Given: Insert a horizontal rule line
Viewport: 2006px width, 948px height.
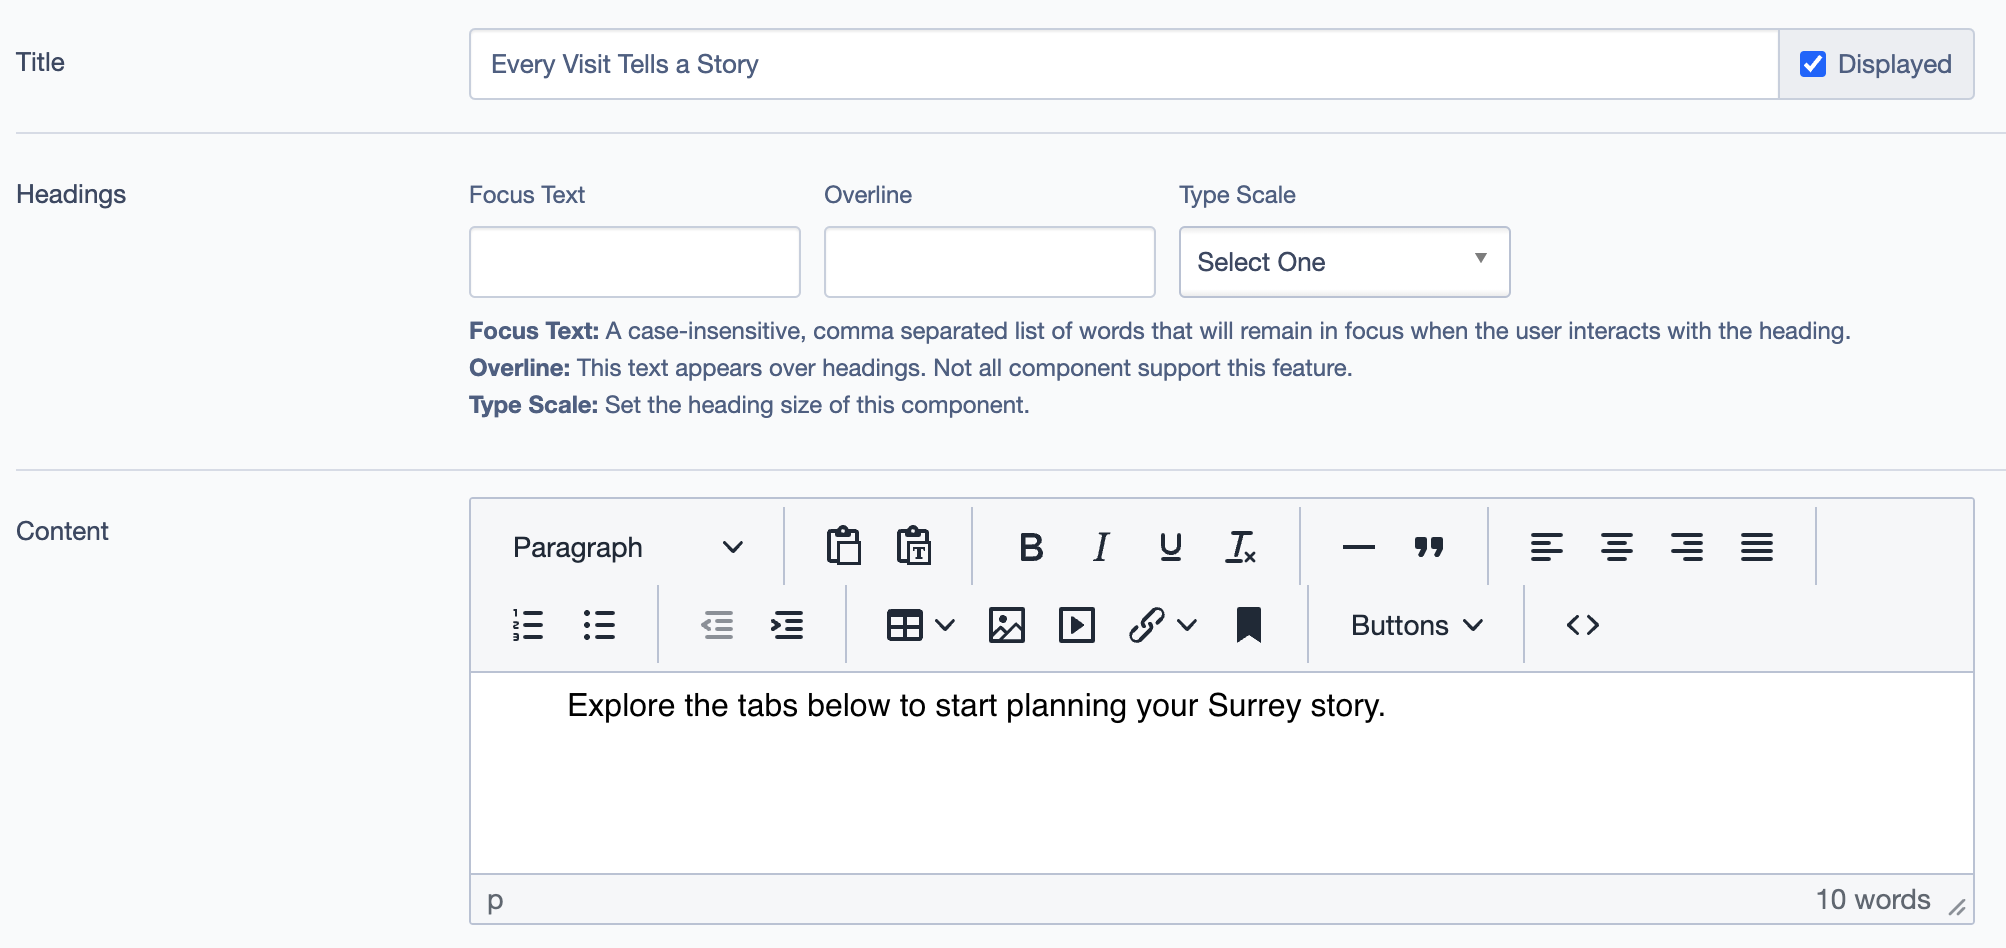Looking at the screenshot, I should pos(1358,547).
